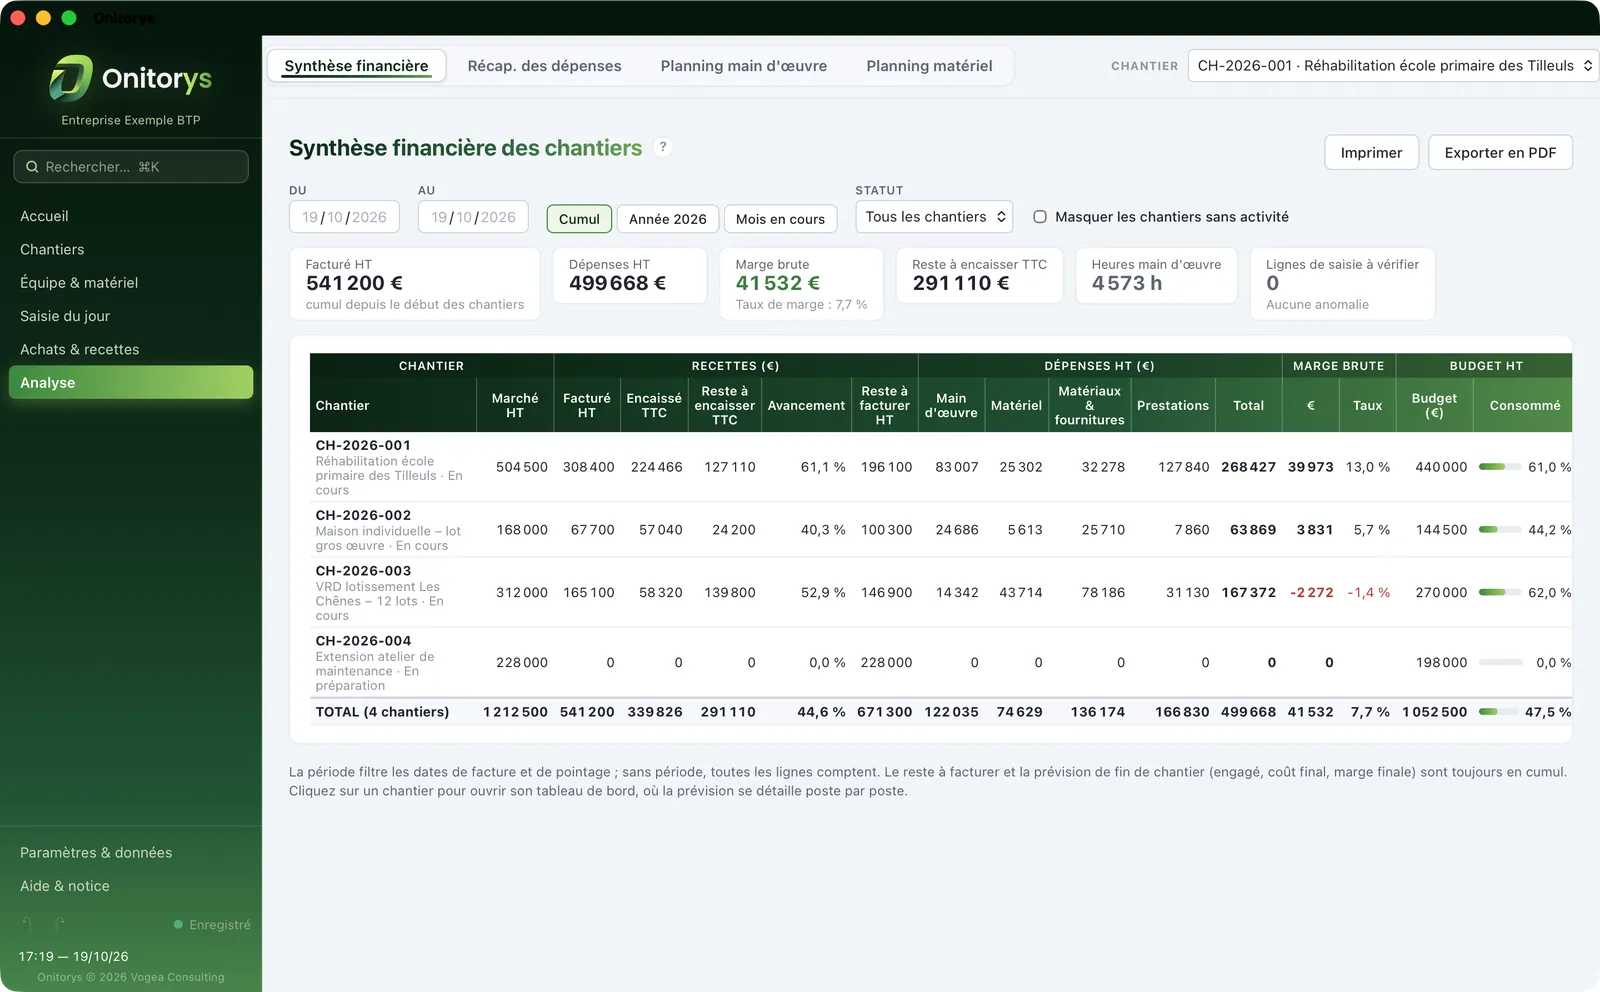This screenshot has height=992, width=1600.
Task: Open chantier row CH-2026-004
Action: point(940,663)
